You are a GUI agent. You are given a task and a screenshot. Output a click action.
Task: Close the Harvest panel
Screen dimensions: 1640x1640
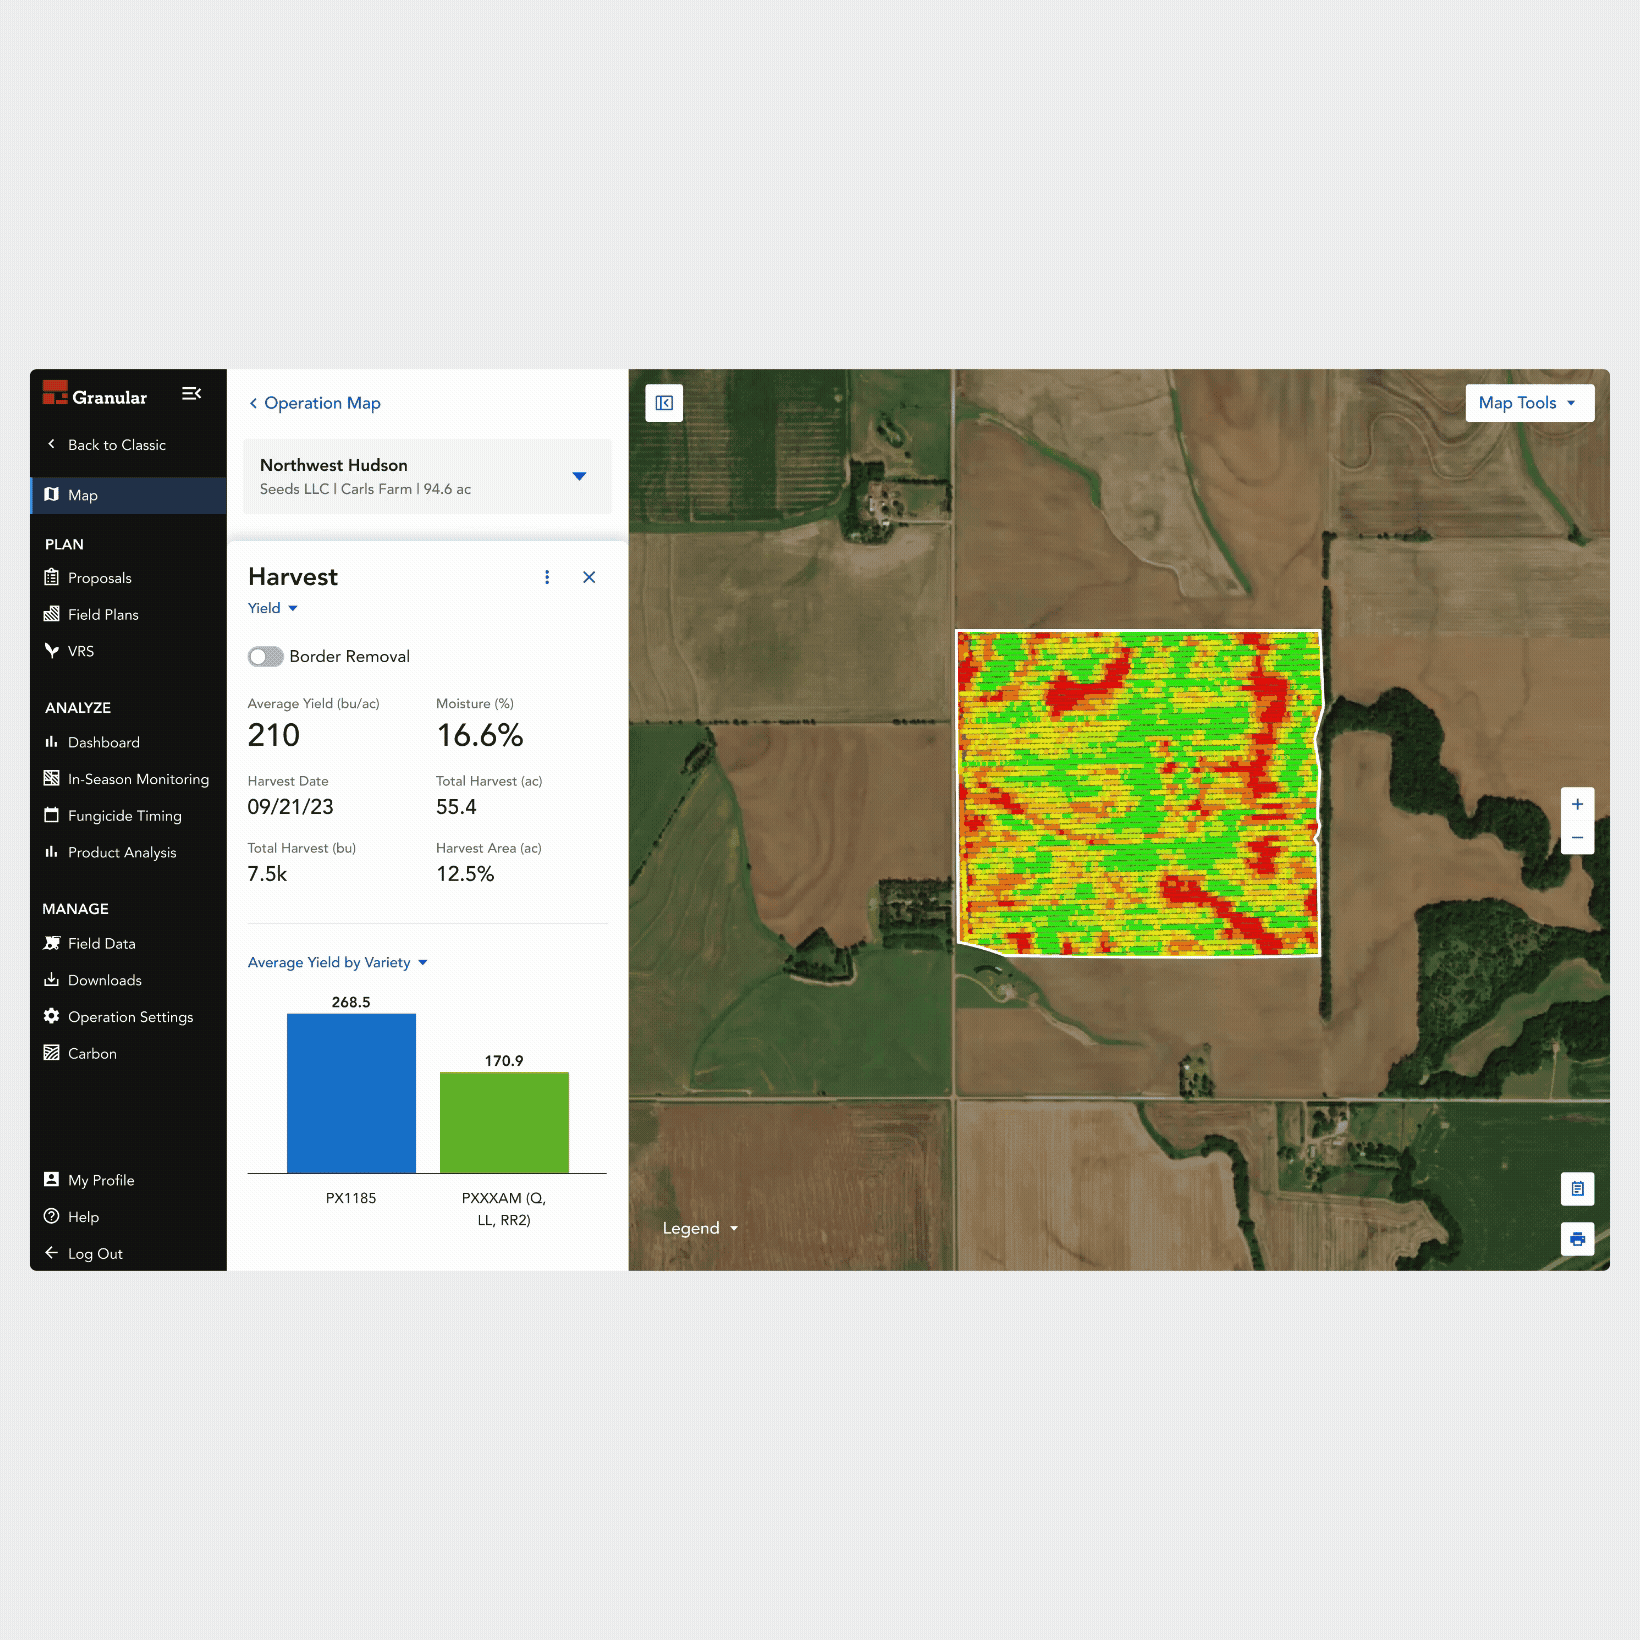pos(589,577)
